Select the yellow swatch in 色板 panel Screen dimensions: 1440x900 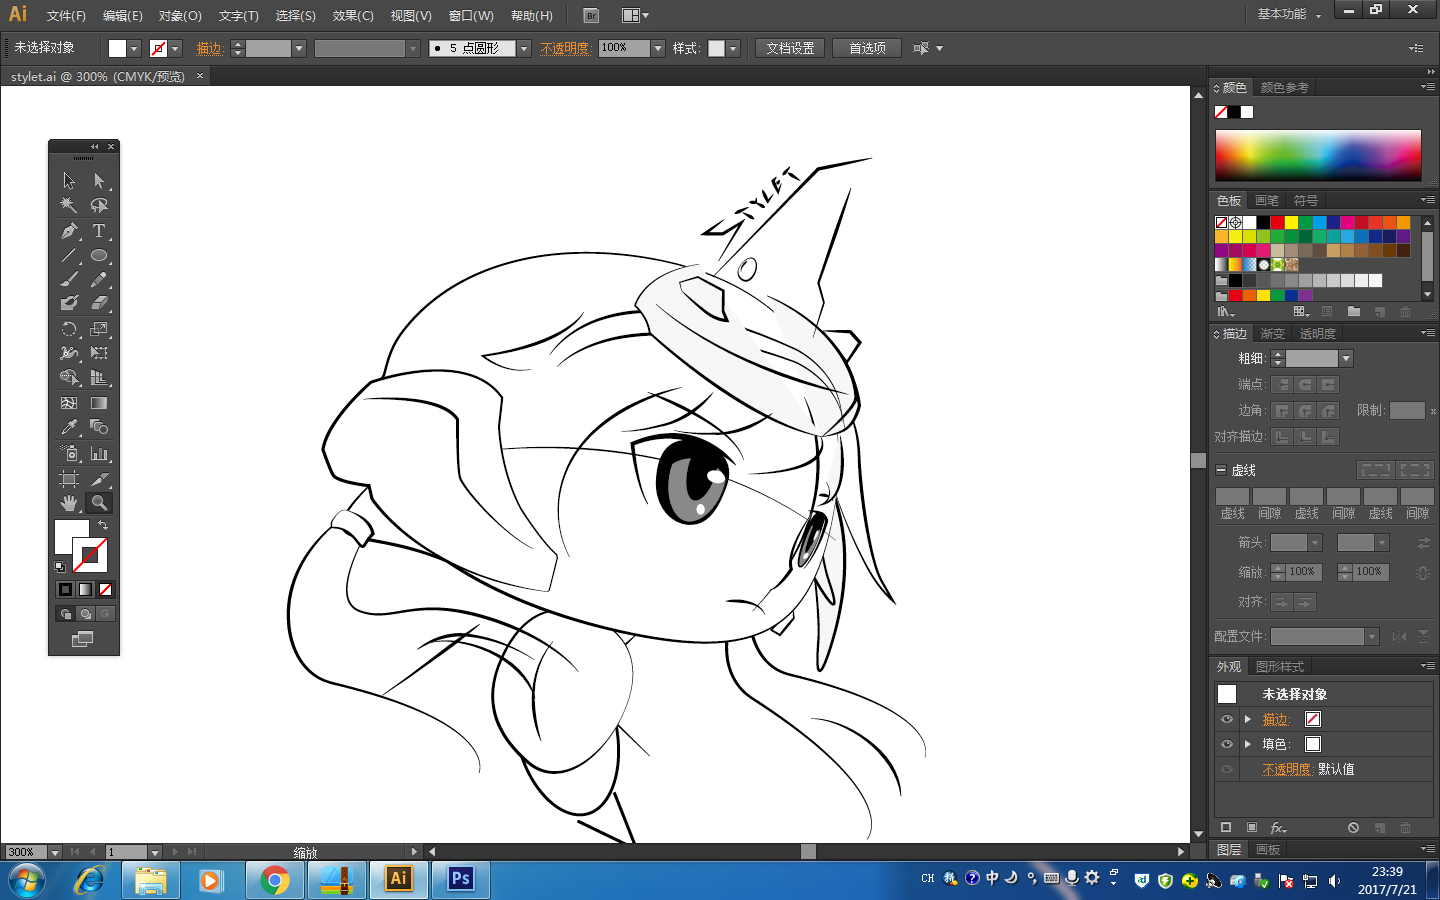(x=1291, y=222)
